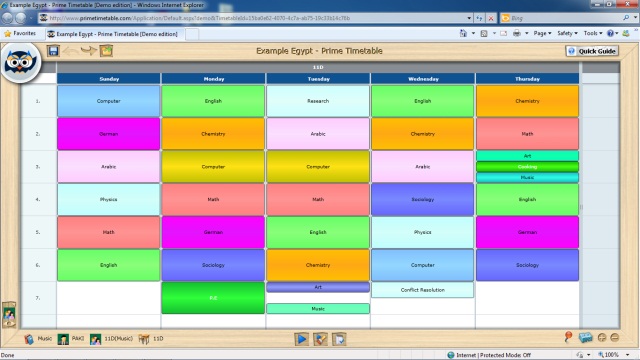The width and height of the screenshot is (640, 360).
Task: Expand the Home button dropdown arrow
Action: [x=473, y=33]
